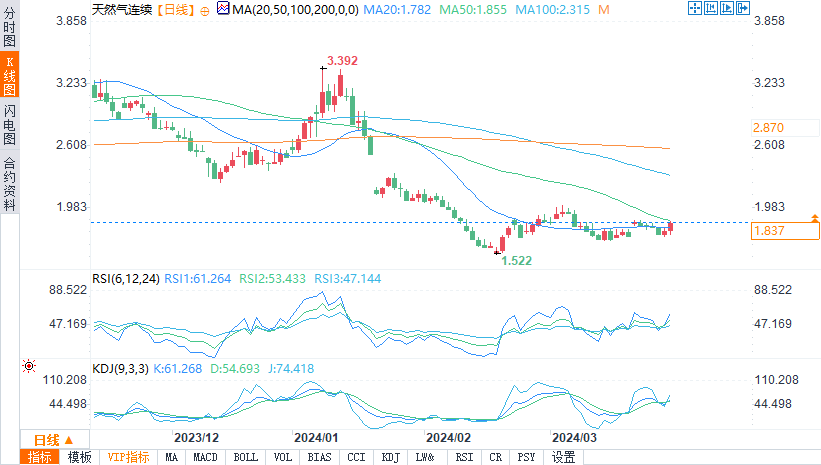The width and height of the screenshot is (821, 465).
Task: Click the MA20:1.782 value
Action: tap(397, 10)
